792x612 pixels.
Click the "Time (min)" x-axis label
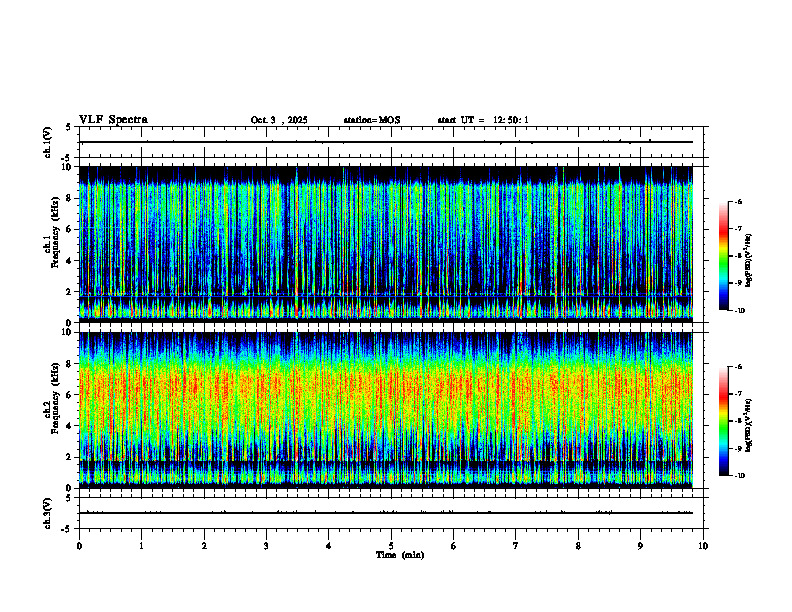(400, 555)
